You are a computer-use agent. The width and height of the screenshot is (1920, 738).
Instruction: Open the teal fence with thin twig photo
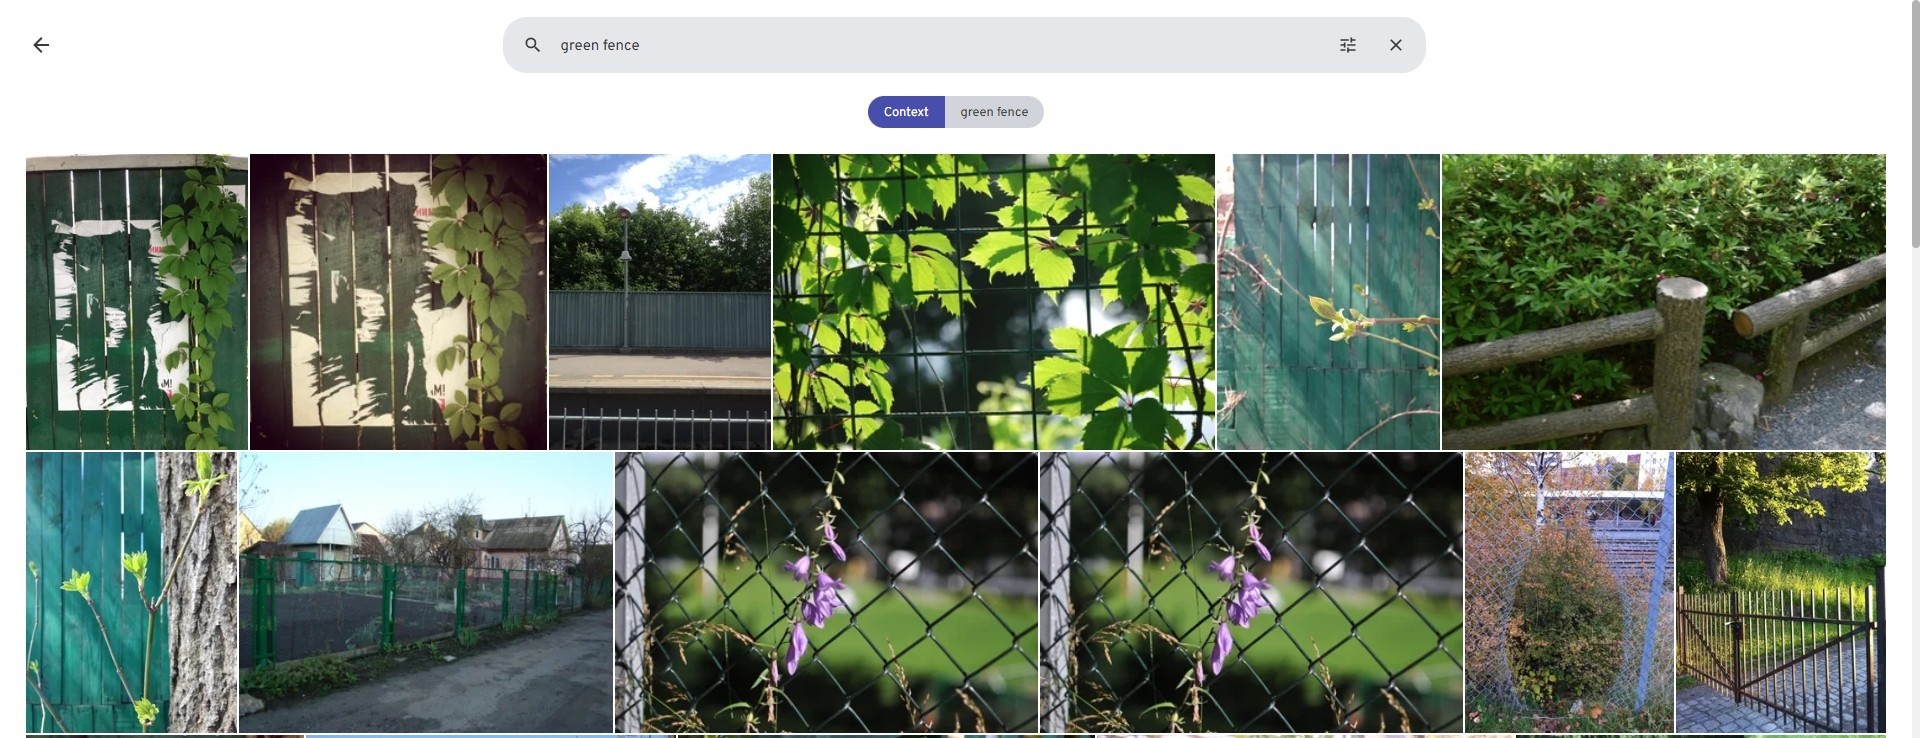point(1328,302)
